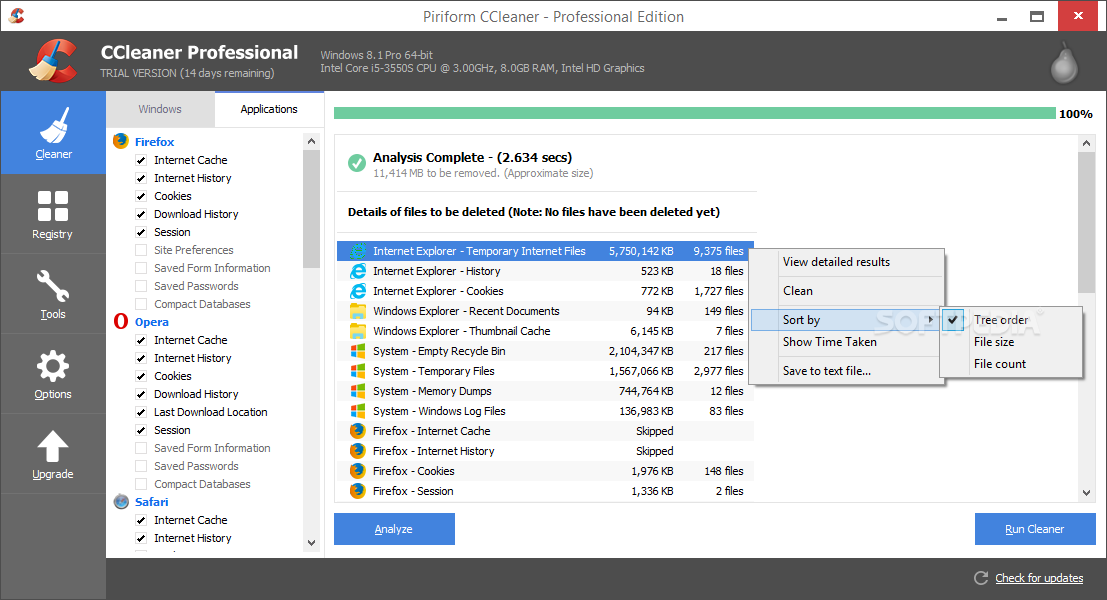Viewport: 1107px width, 600px height.
Task: Collapse the Firefox group heading
Action: 154,141
